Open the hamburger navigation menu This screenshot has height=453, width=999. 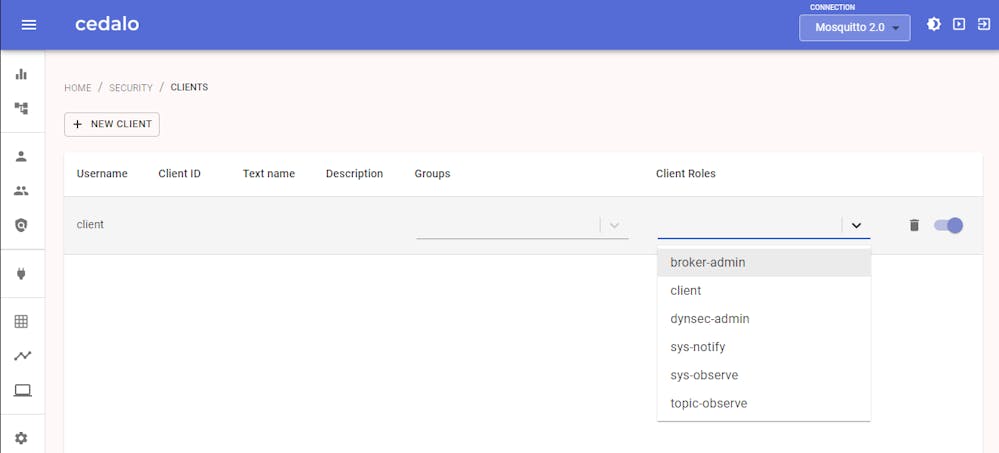[x=29, y=25]
